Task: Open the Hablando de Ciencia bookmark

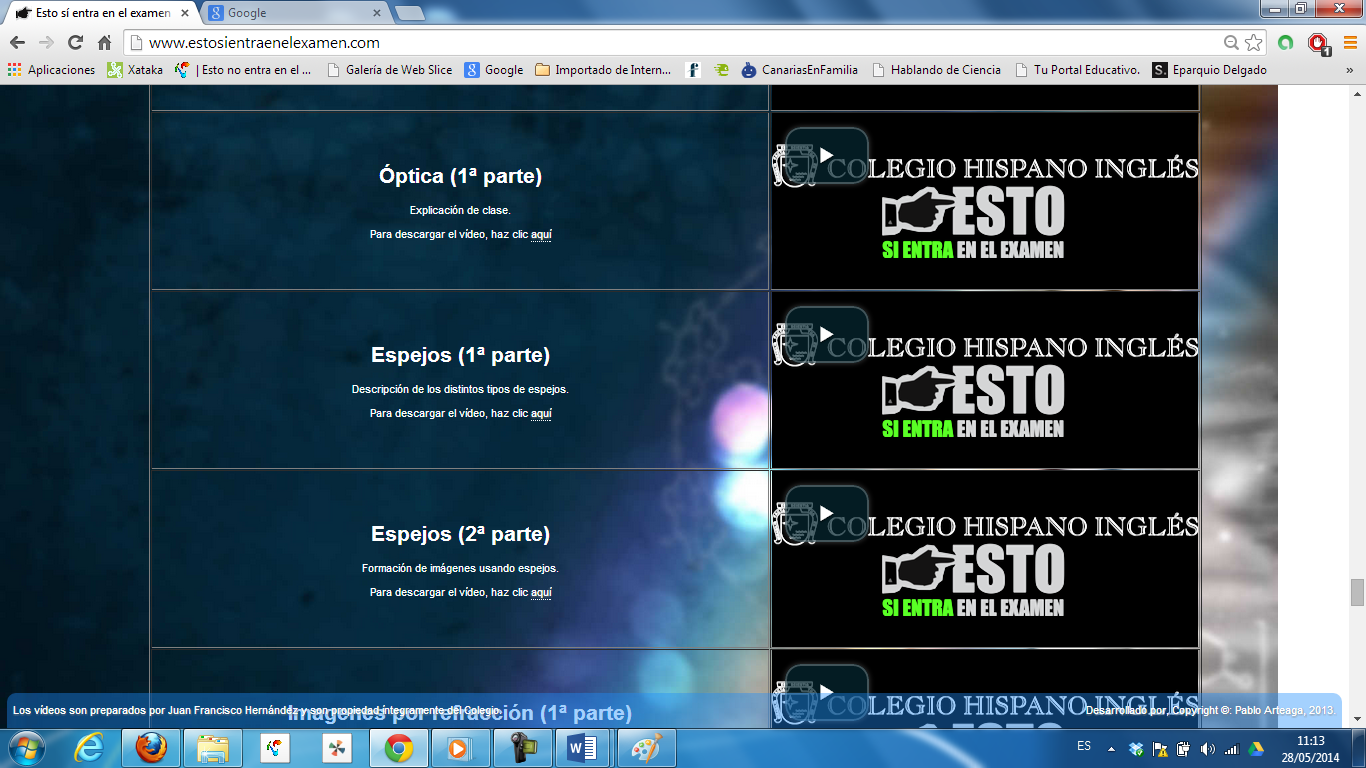Action: point(936,70)
